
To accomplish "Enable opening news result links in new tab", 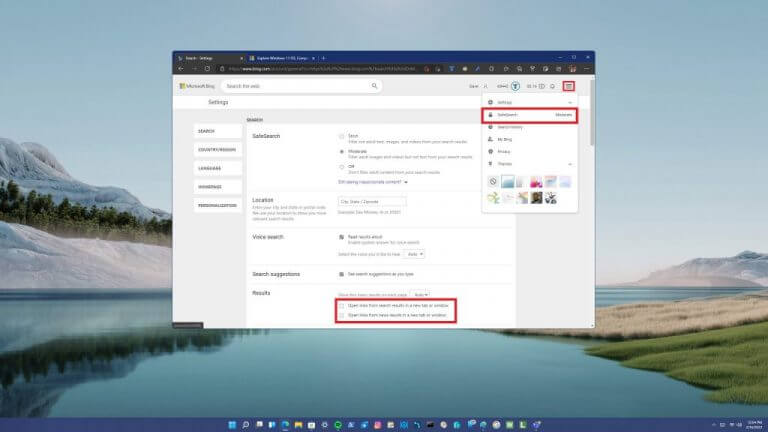I will coord(341,315).
